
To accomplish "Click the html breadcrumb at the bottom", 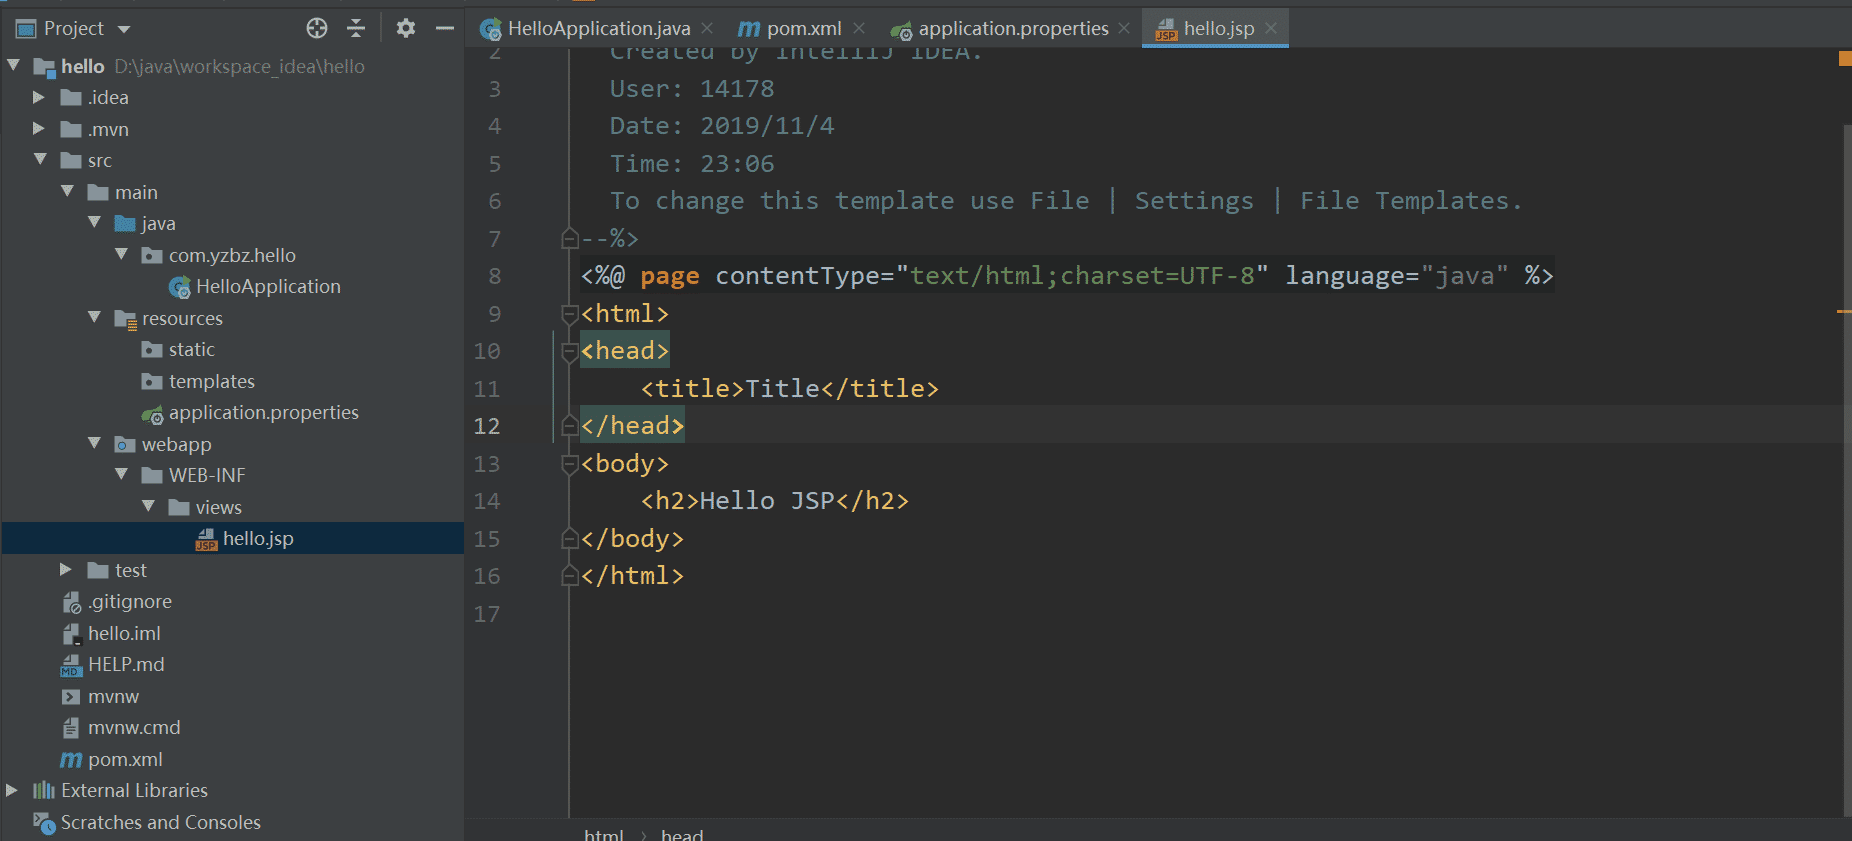I will point(603,834).
